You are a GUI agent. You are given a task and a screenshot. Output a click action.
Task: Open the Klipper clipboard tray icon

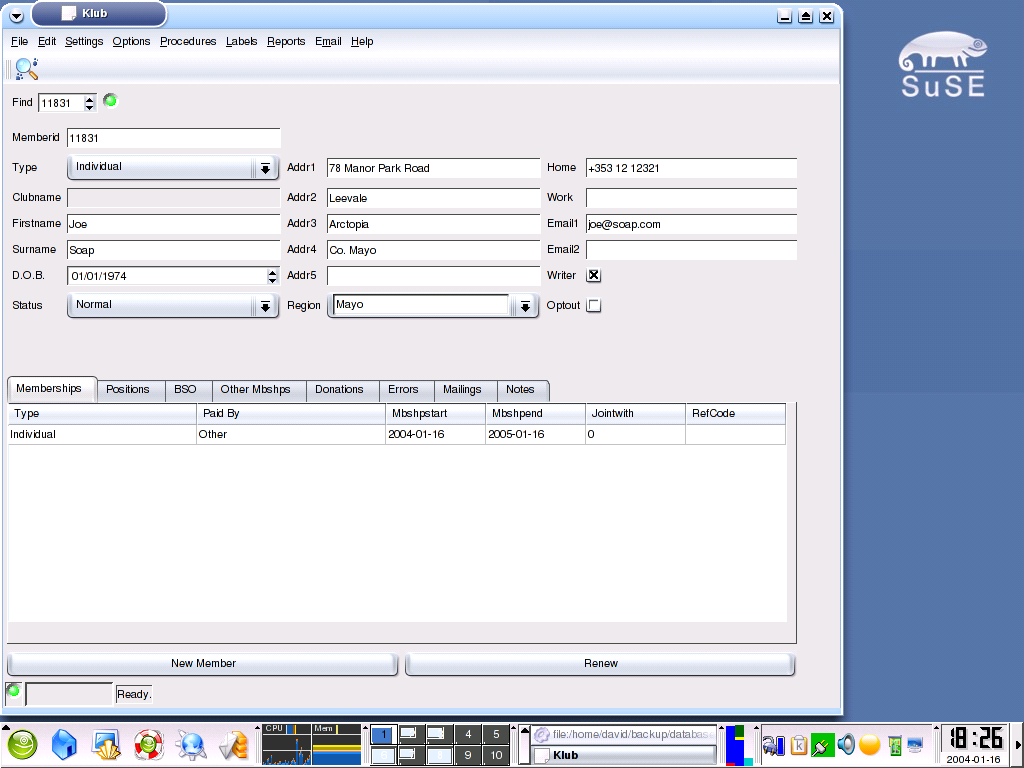(x=799, y=744)
